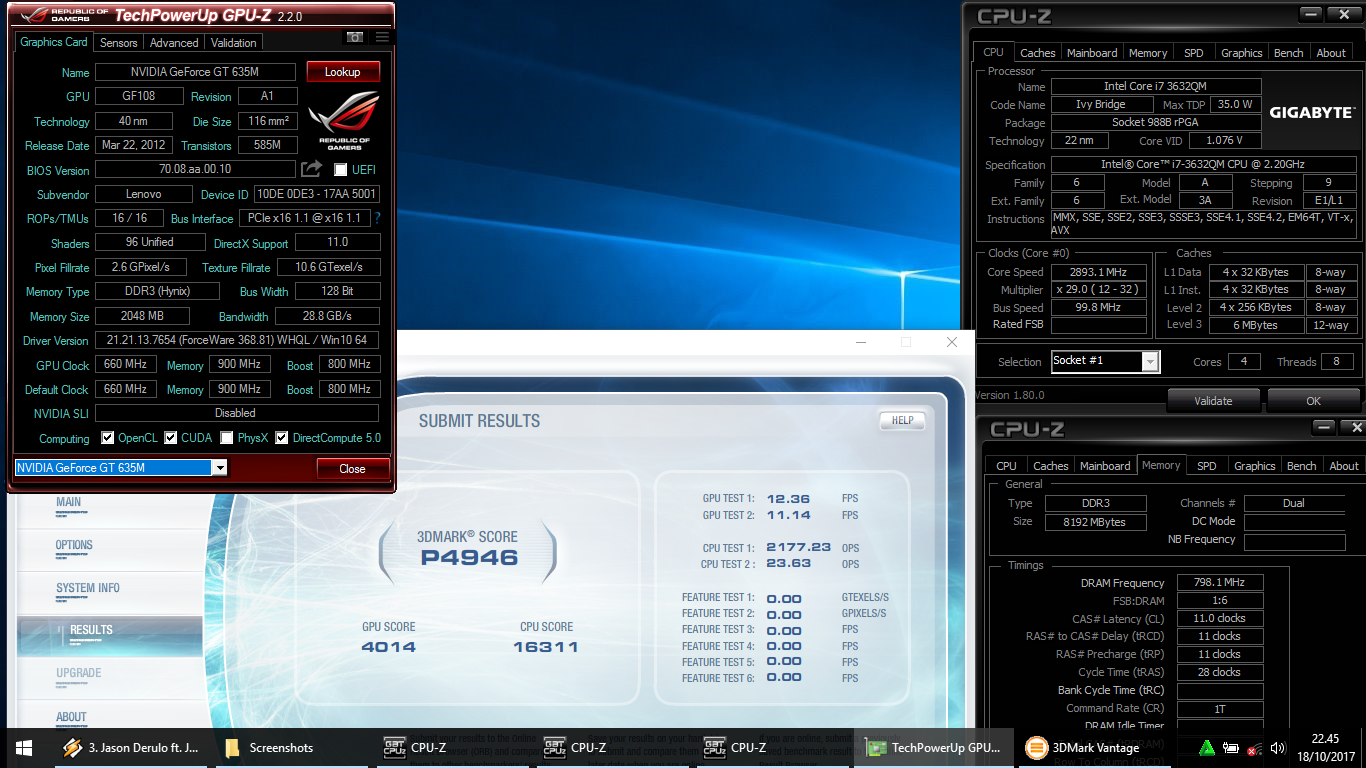Viewport: 1366px width, 768px height.
Task: Open SPD tab in lower CPU-Z window
Action: [x=1207, y=466]
